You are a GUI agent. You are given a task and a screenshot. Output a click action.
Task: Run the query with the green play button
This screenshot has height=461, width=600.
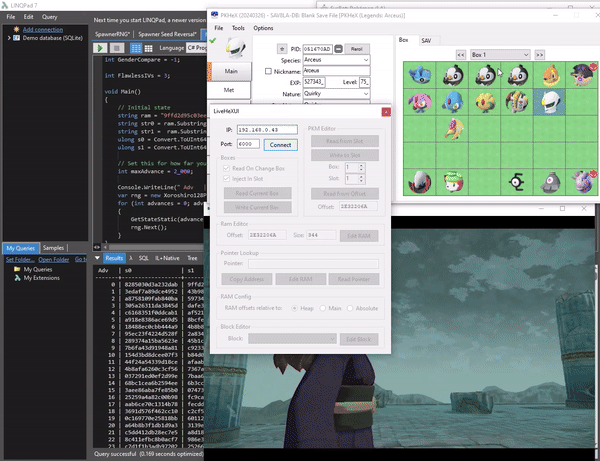[100, 48]
